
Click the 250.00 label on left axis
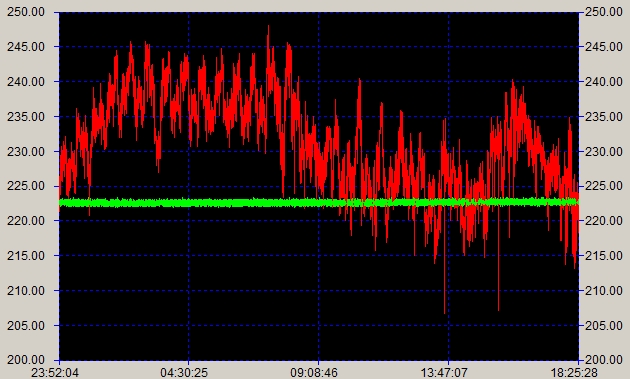coord(26,12)
